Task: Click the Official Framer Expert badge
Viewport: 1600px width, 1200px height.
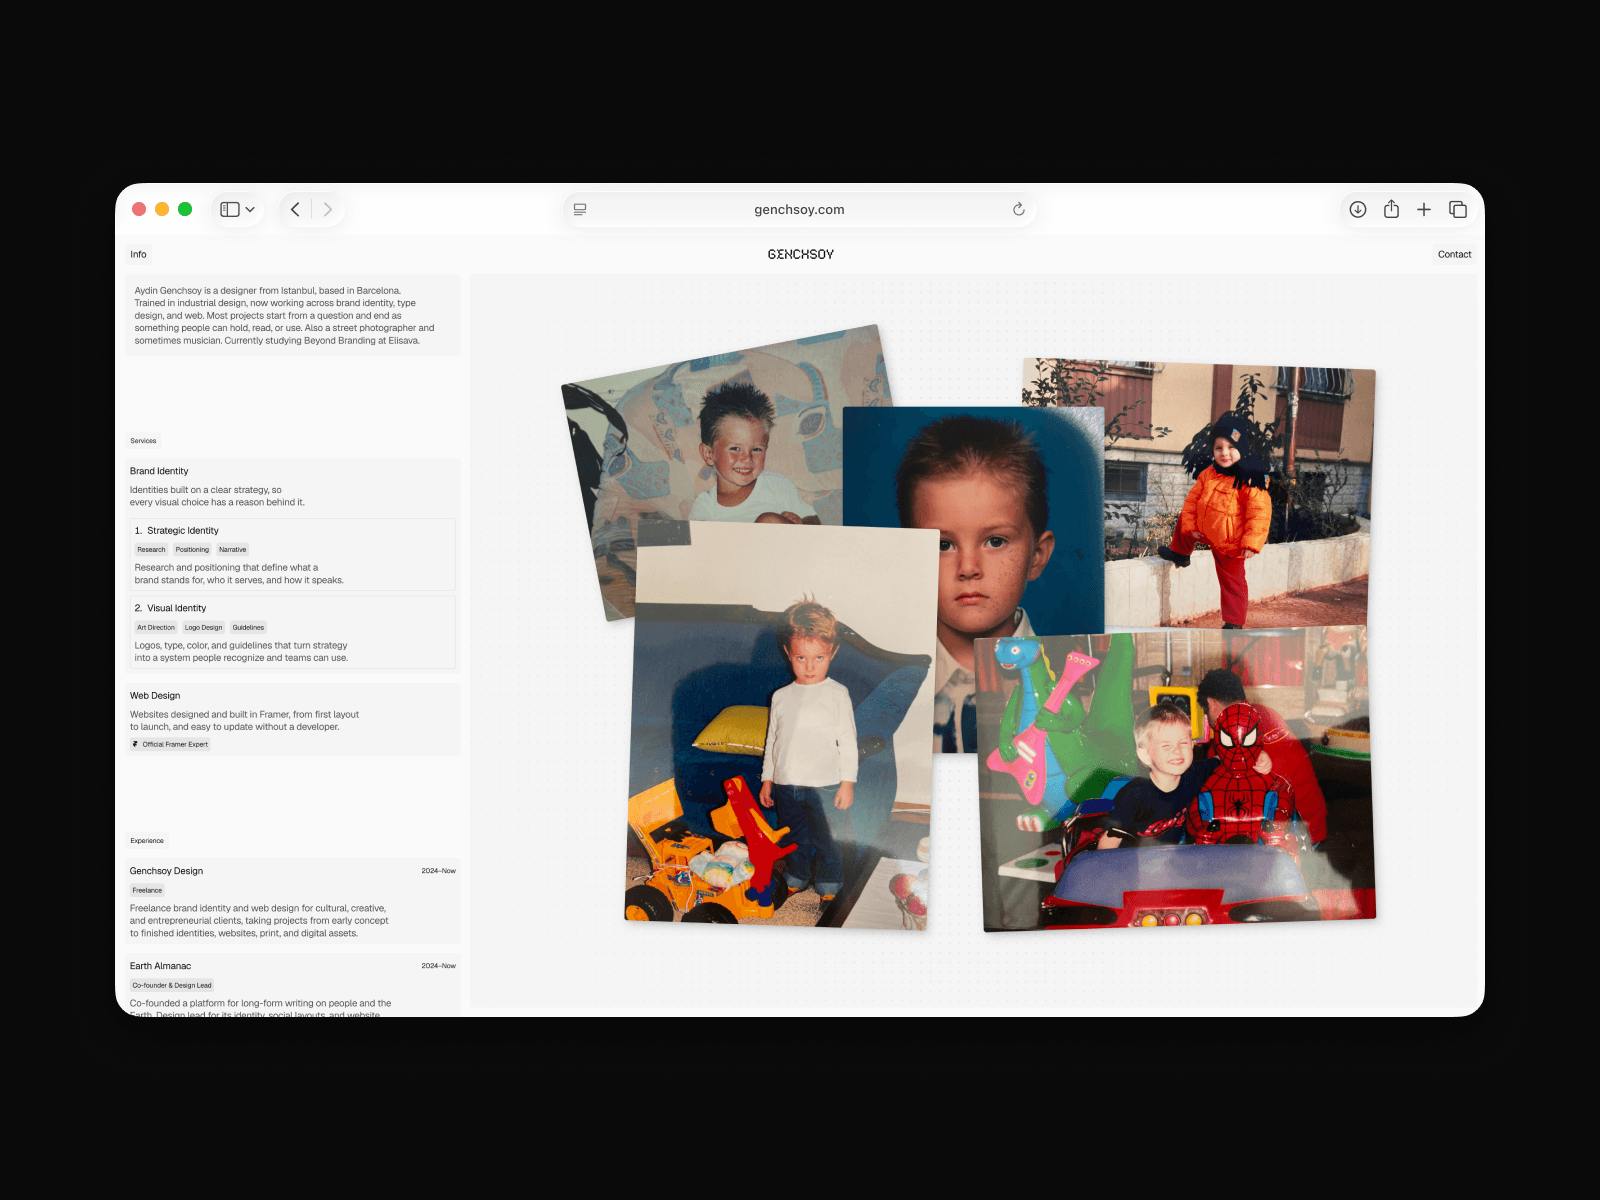Action: pyautogui.click(x=170, y=744)
